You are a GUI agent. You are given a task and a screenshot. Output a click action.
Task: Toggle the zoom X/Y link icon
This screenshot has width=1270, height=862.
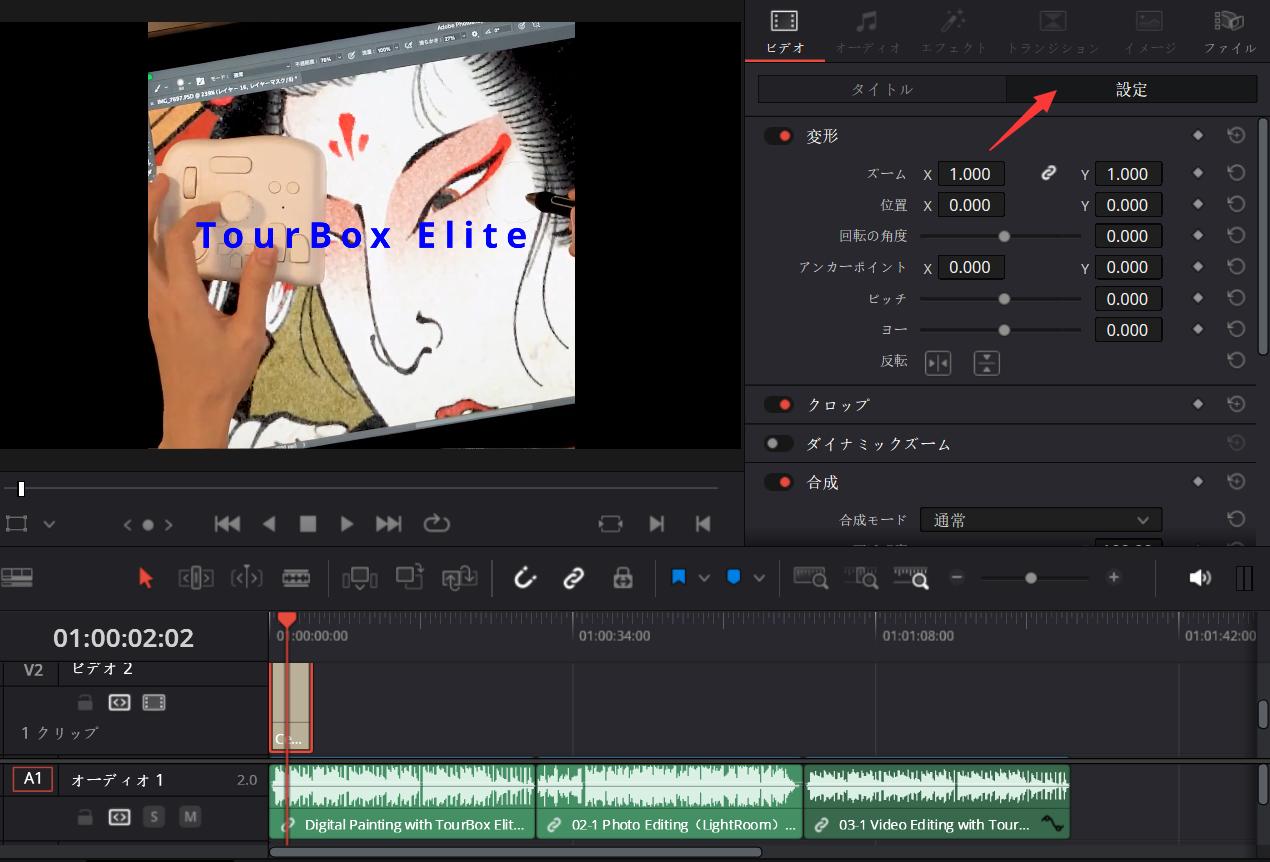coord(1048,174)
